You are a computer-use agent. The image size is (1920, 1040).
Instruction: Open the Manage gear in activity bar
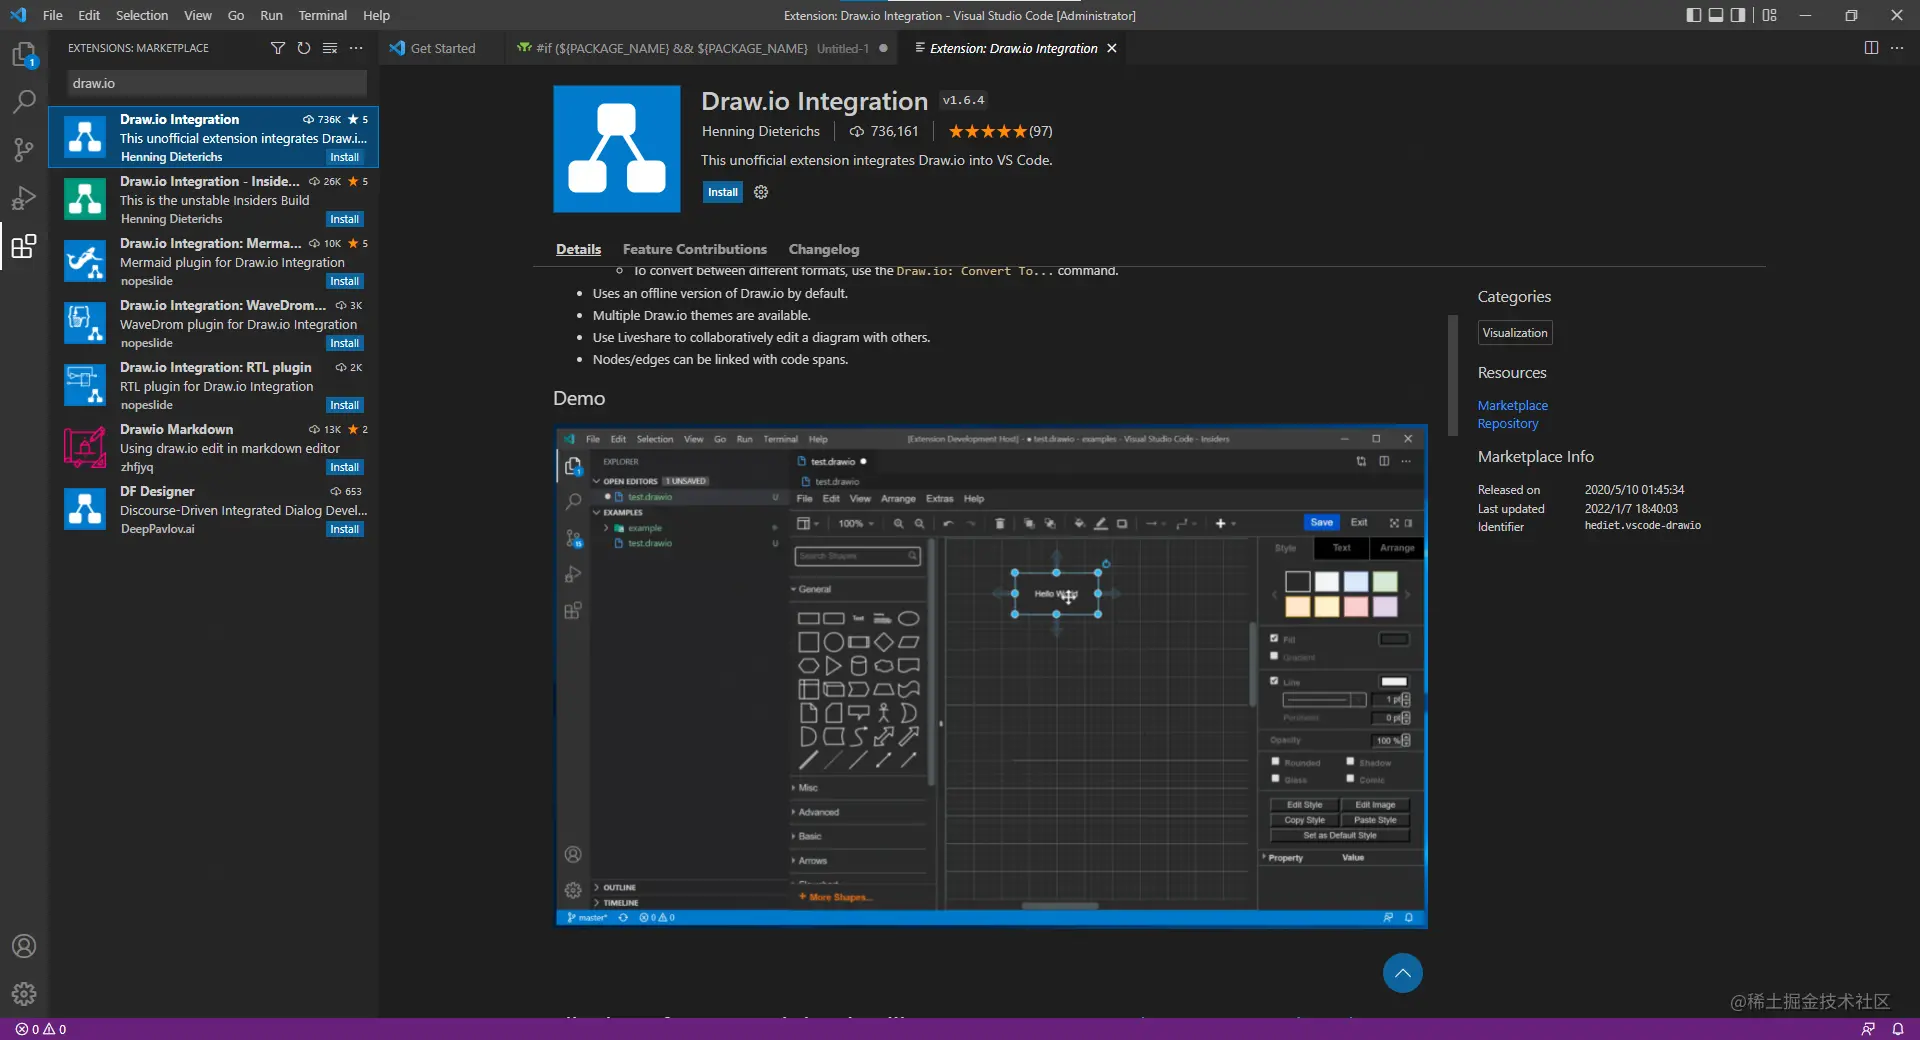pyautogui.click(x=24, y=993)
